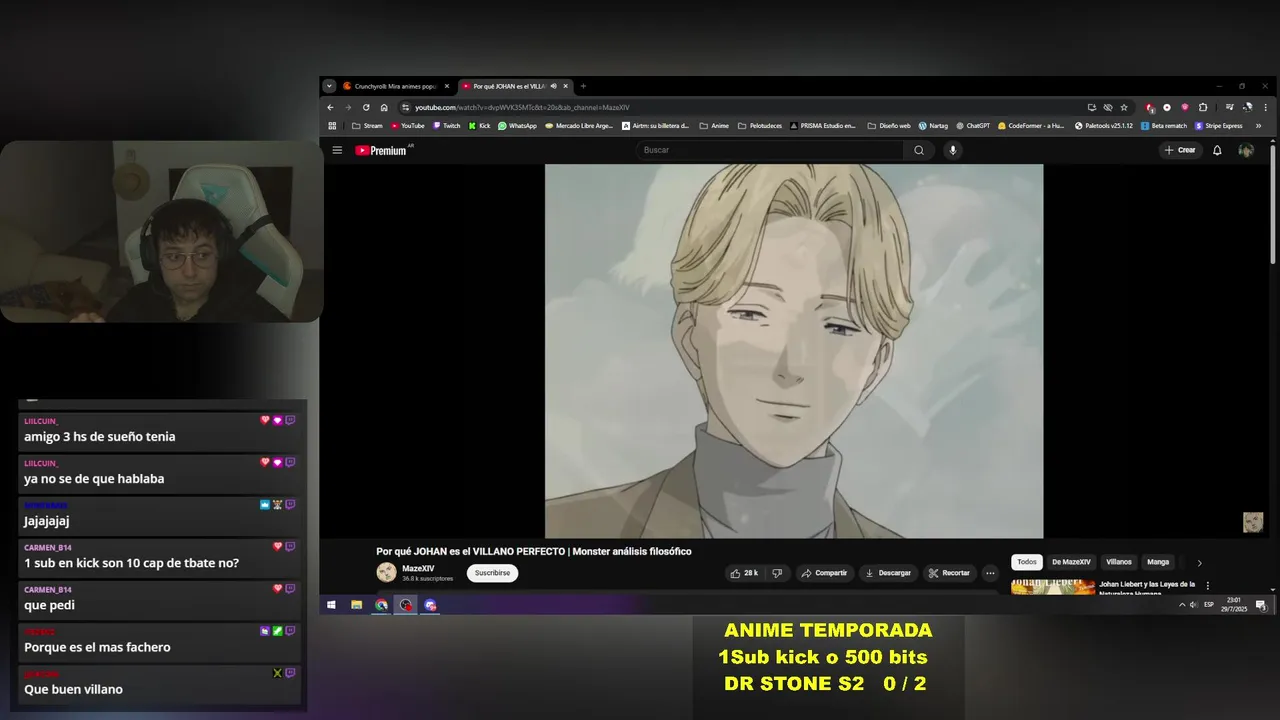The height and width of the screenshot is (720, 1280).
Task: Open Johan Liebert y las Leyes suggested thumbnail
Action: [1053, 587]
